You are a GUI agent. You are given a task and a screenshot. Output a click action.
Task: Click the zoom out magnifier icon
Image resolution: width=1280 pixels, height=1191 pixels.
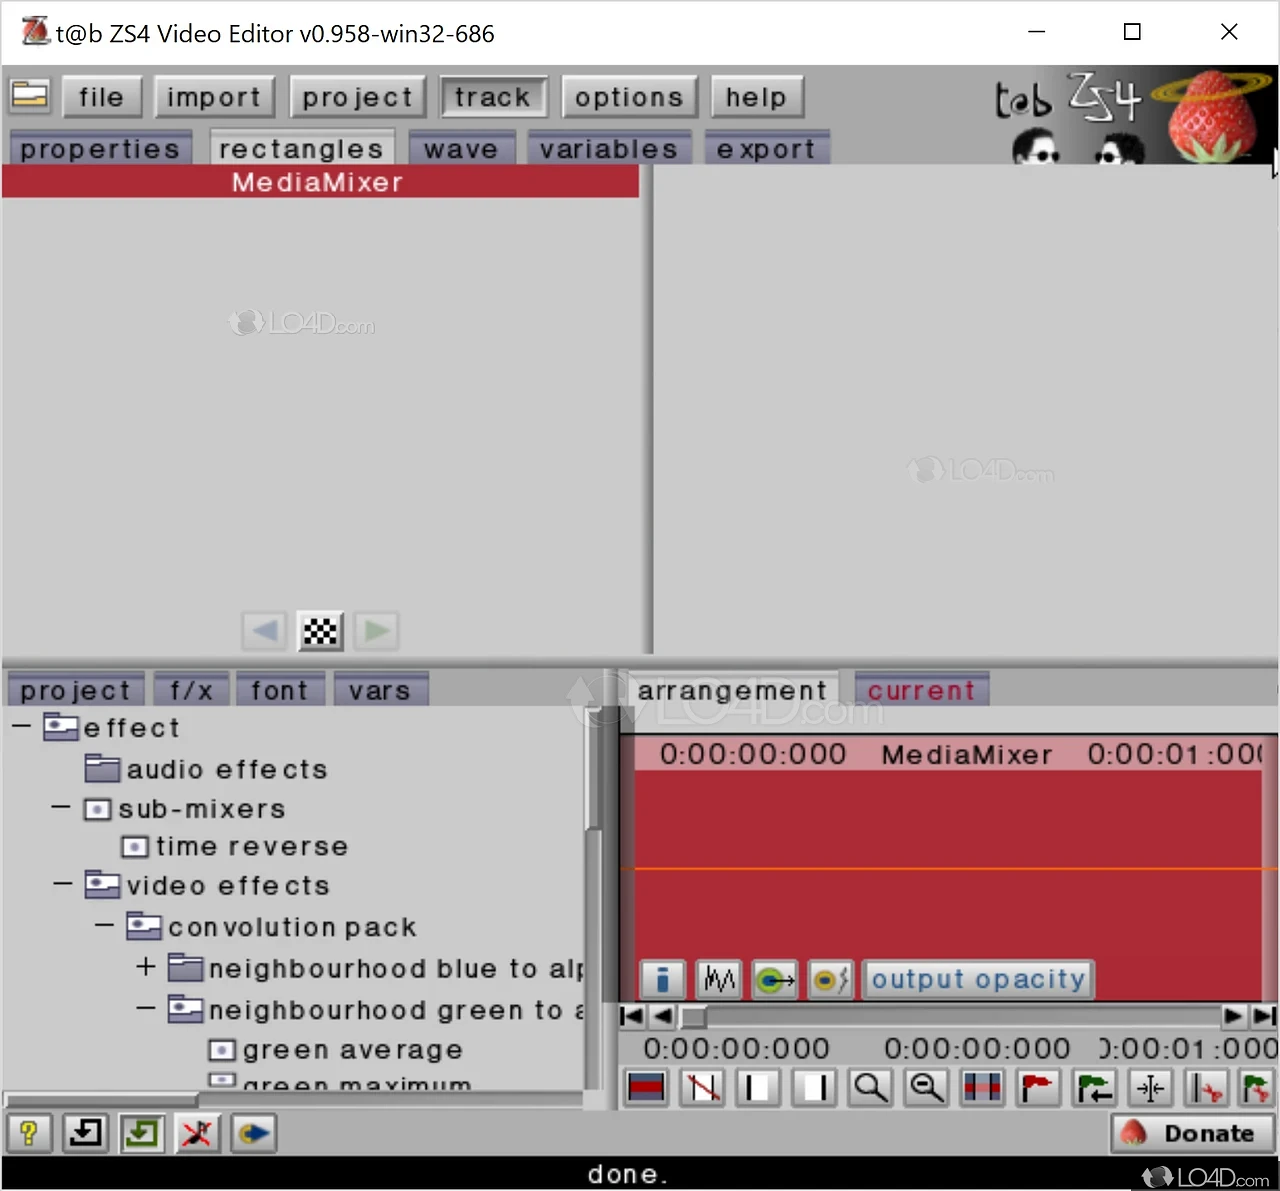click(x=926, y=1088)
